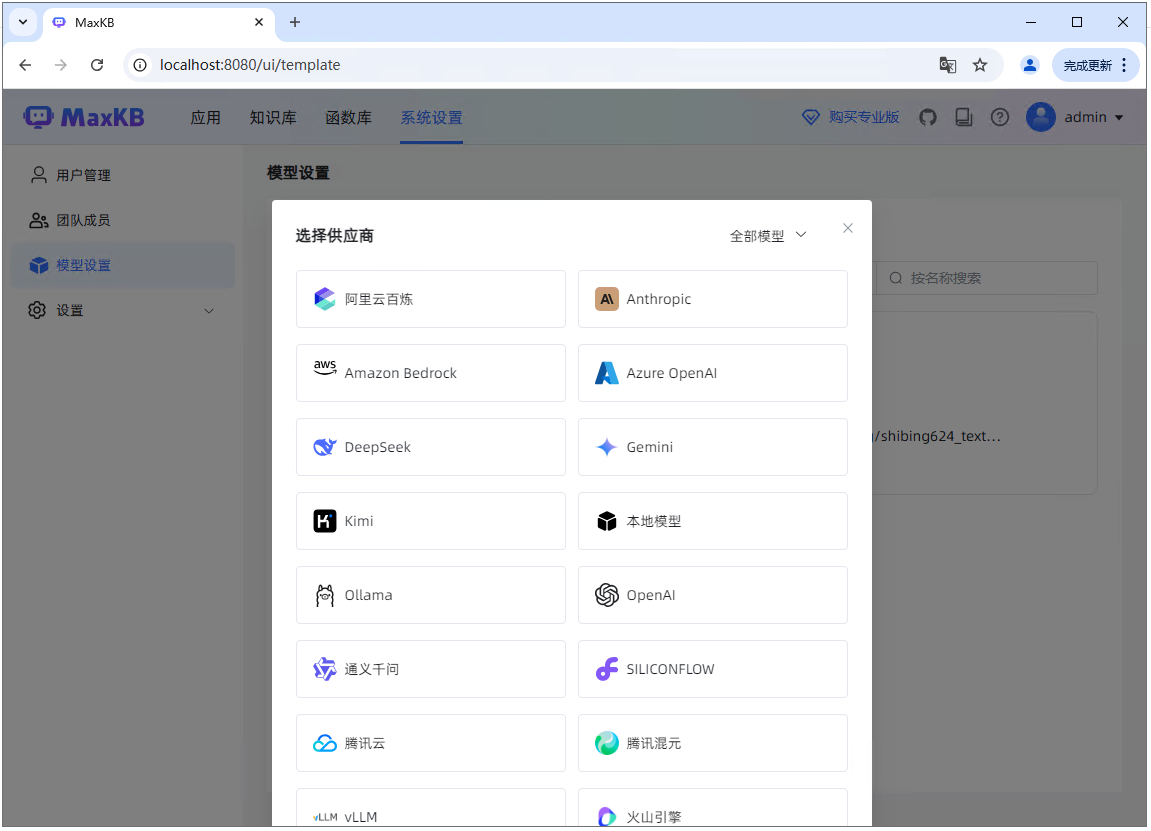Viewport: 1151px width, 831px height.
Task: Select the Azure OpenAI logo
Action: [x=606, y=373]
